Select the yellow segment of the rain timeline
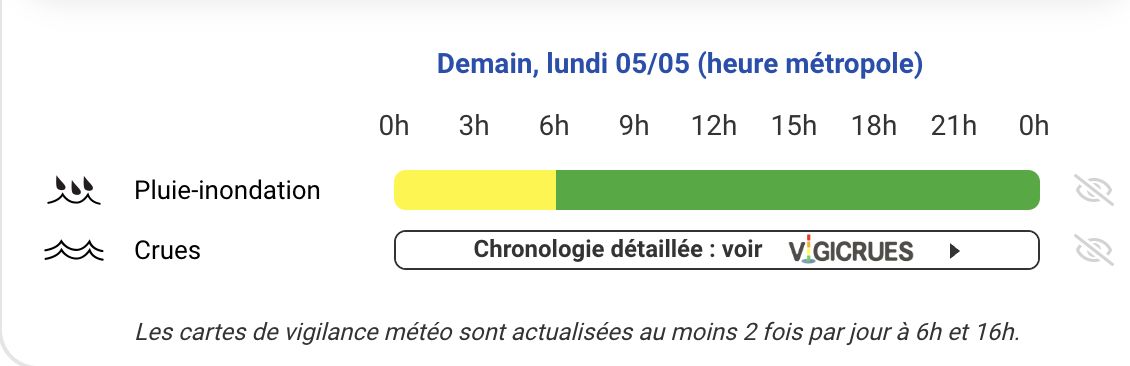 (x=475, y=190)
